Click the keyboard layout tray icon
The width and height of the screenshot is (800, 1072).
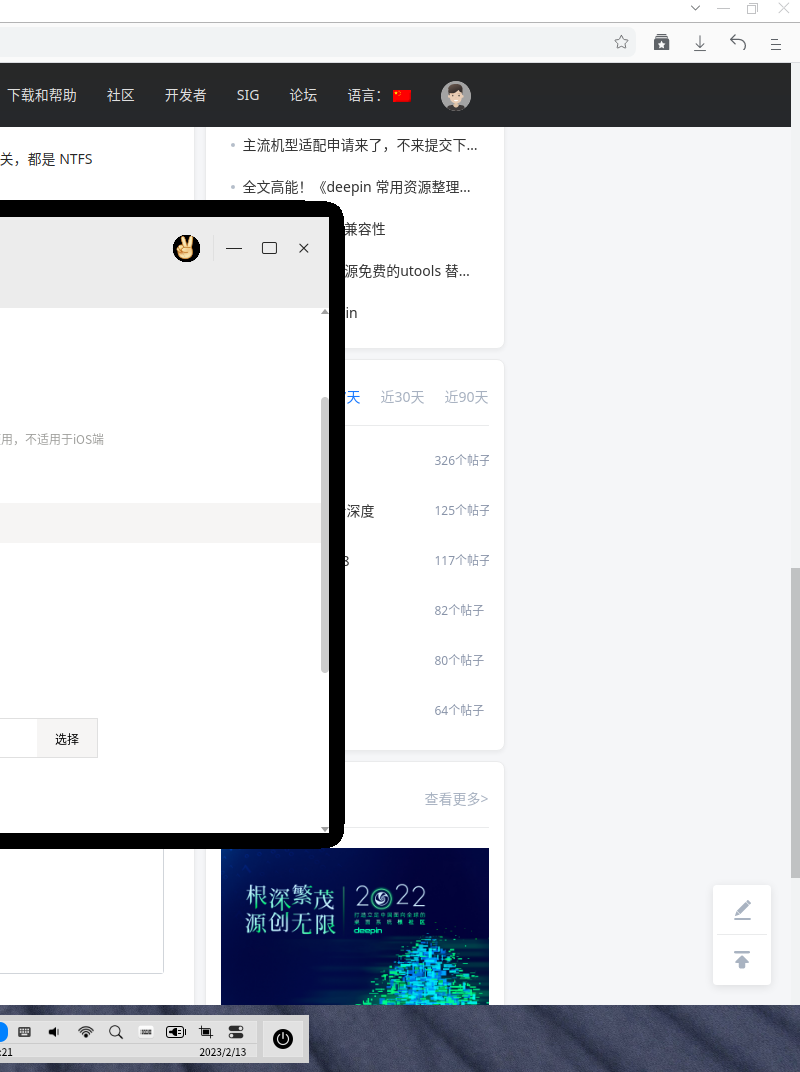coord(146,1032)
